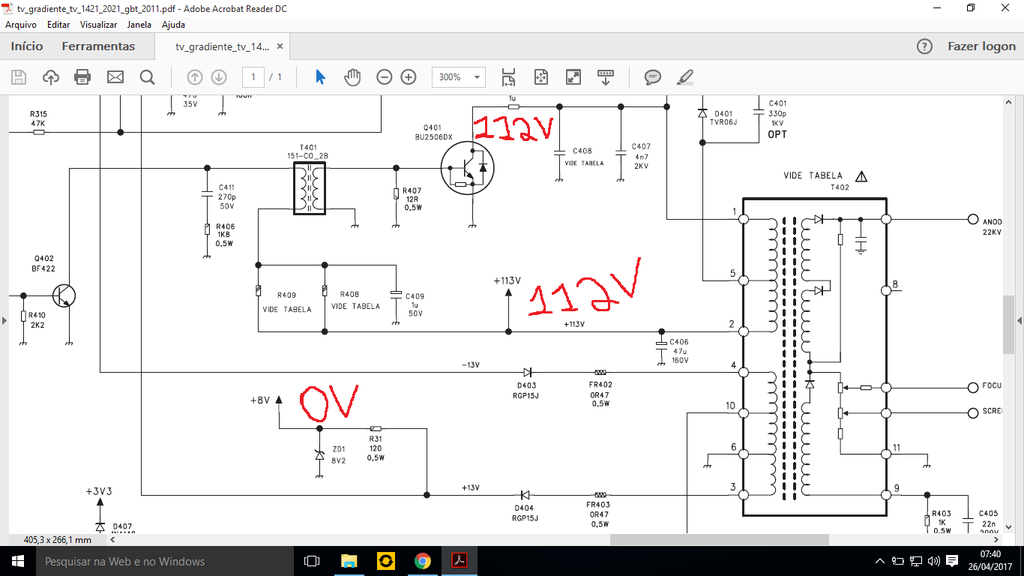Click the vertical scrollbar thumb

click(1009, 324)
